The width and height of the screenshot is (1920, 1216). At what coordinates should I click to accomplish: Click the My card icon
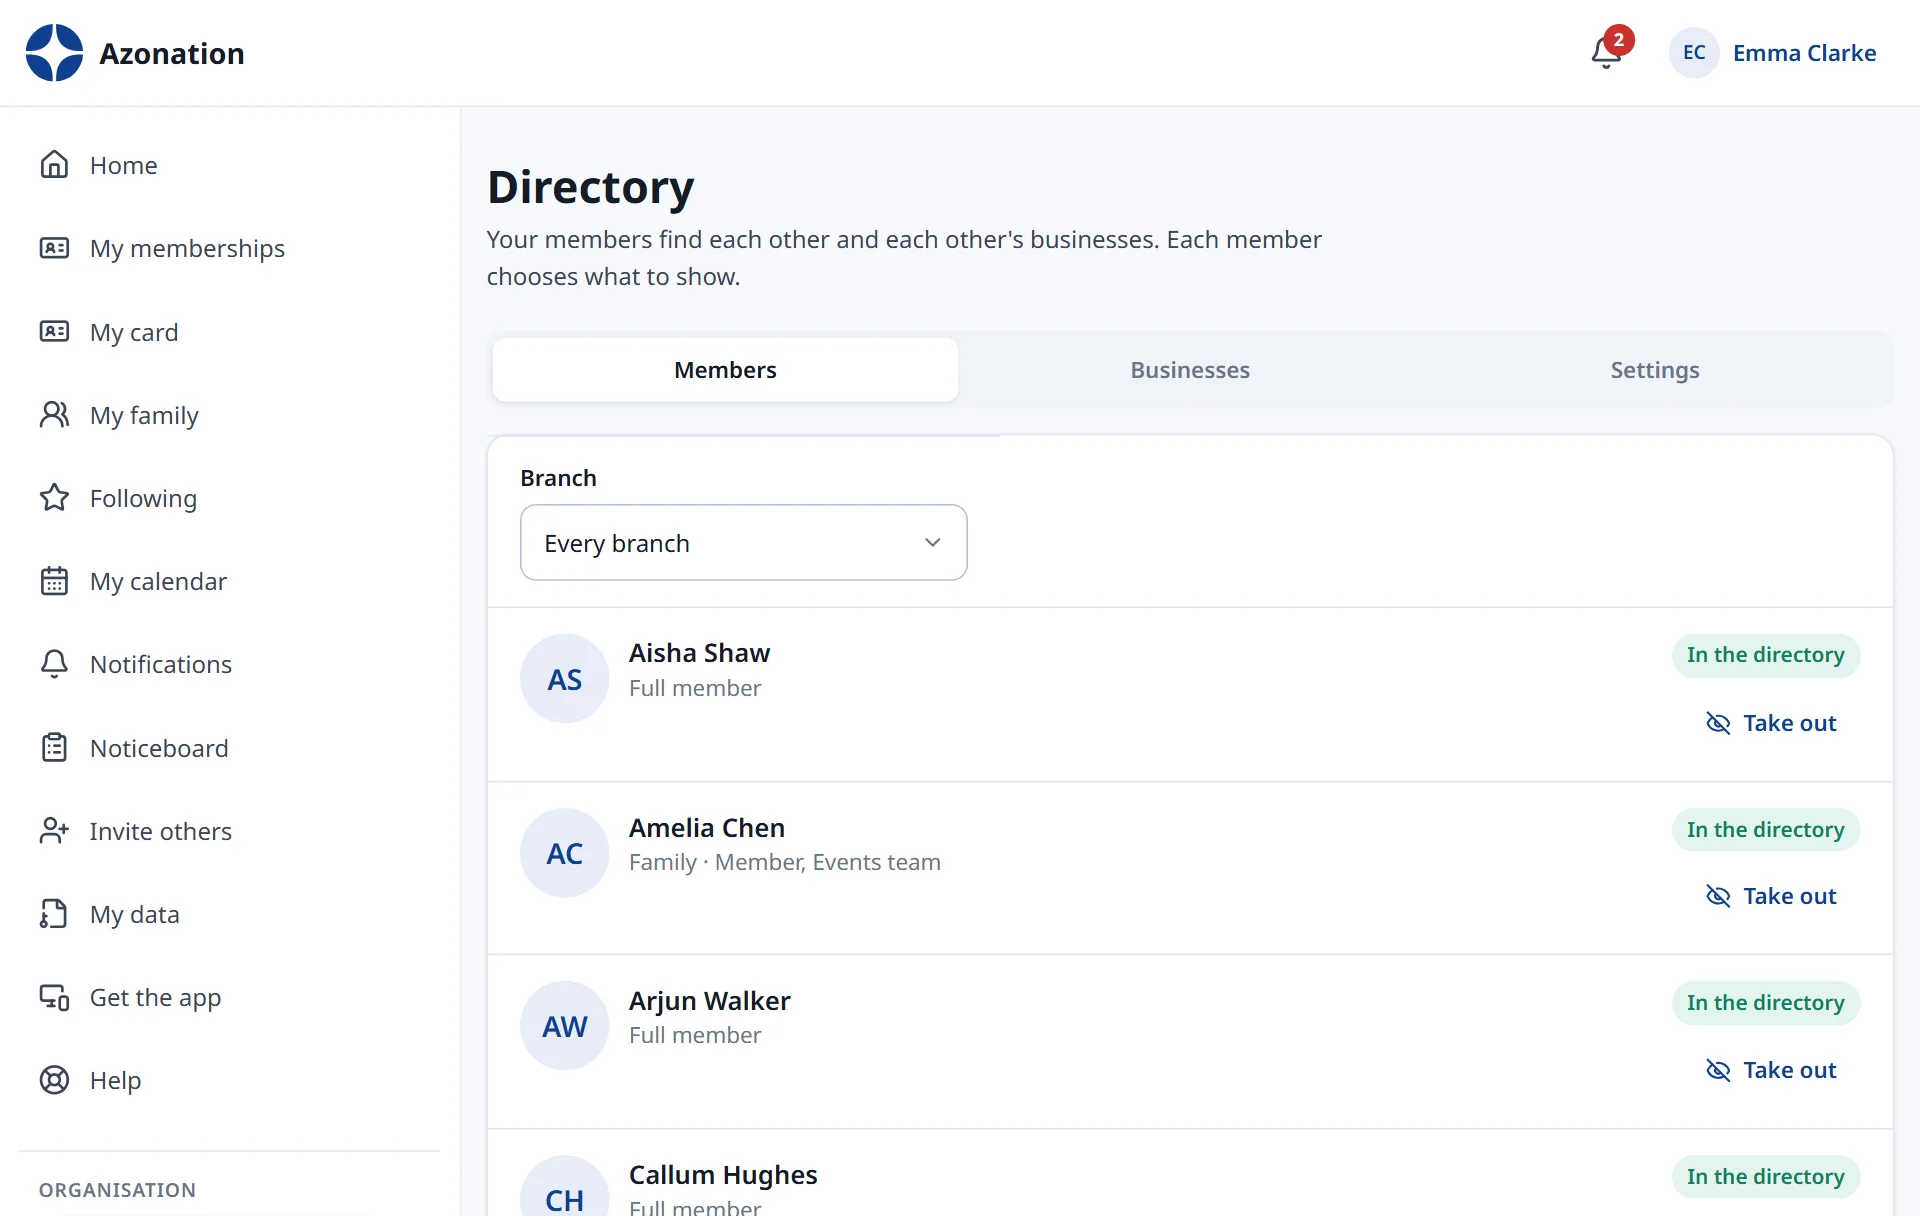54,332
